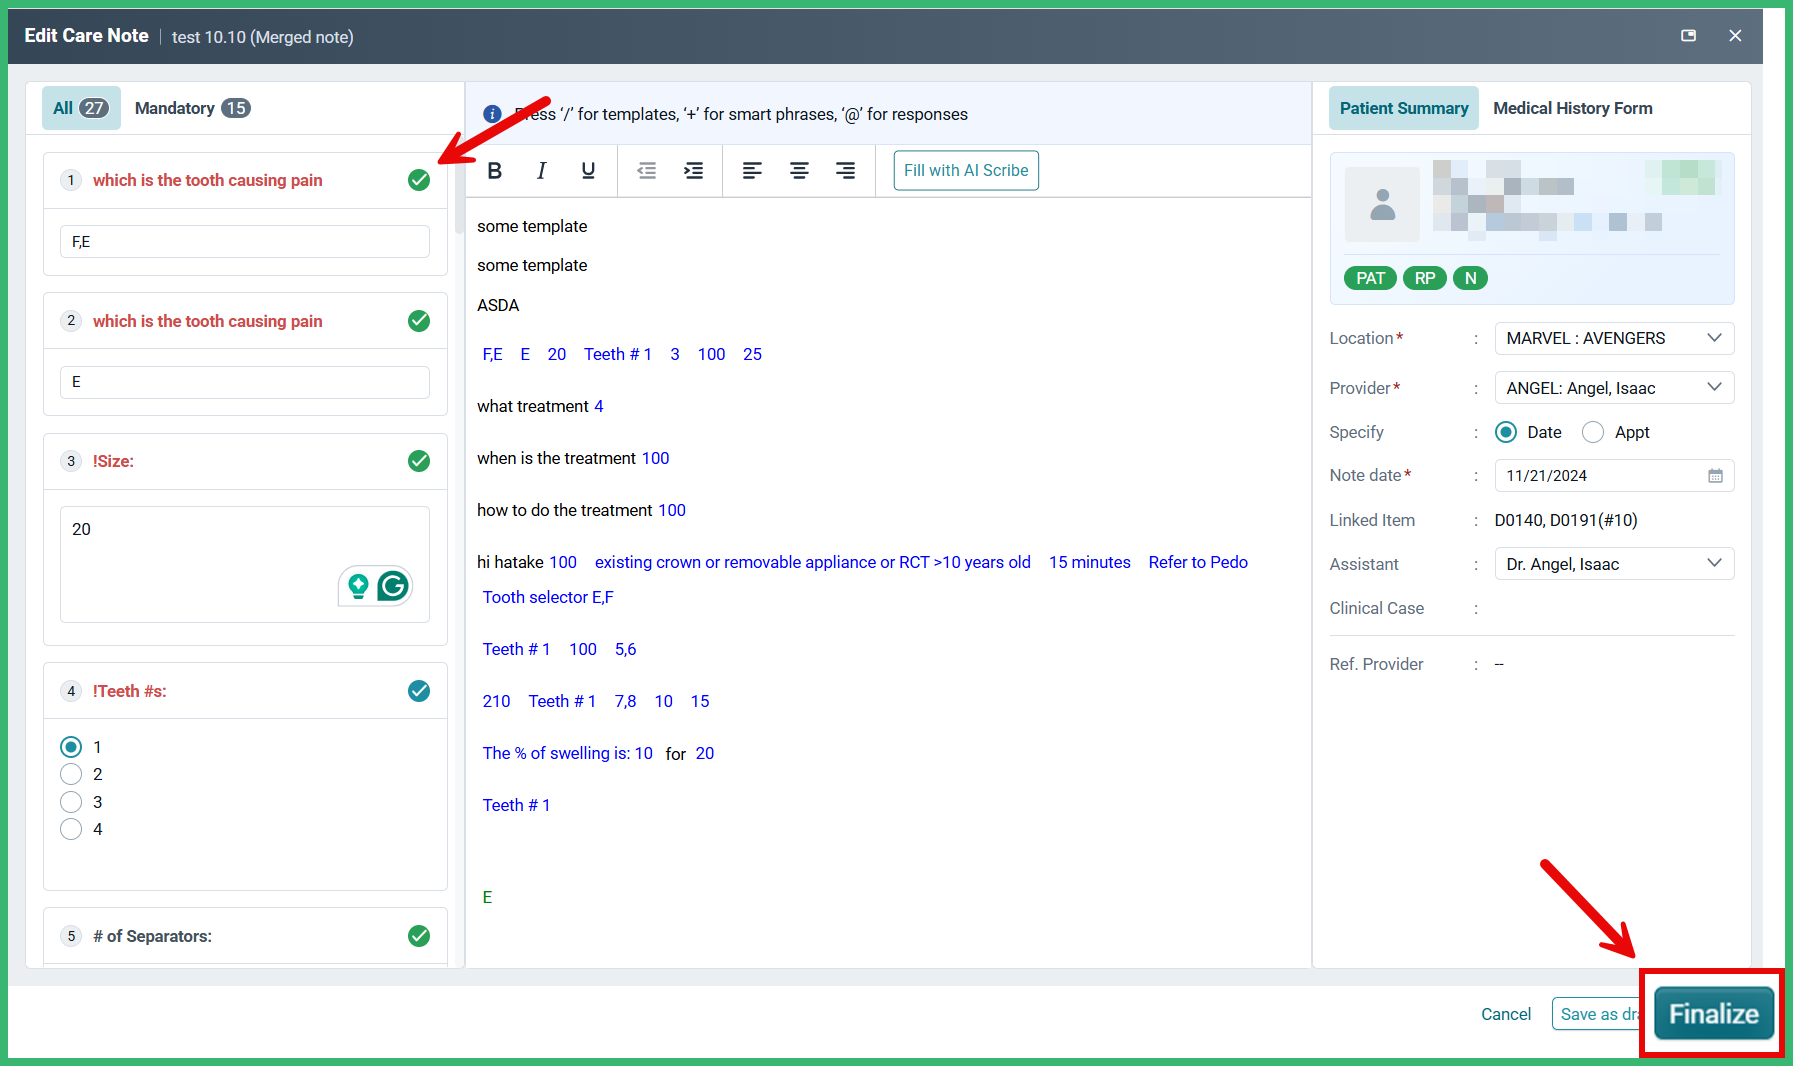Open the Location dropdown showing MARVEL : AVENGERS
This screenshot has width=1793, height=1066.
(x=1716, y=338)
